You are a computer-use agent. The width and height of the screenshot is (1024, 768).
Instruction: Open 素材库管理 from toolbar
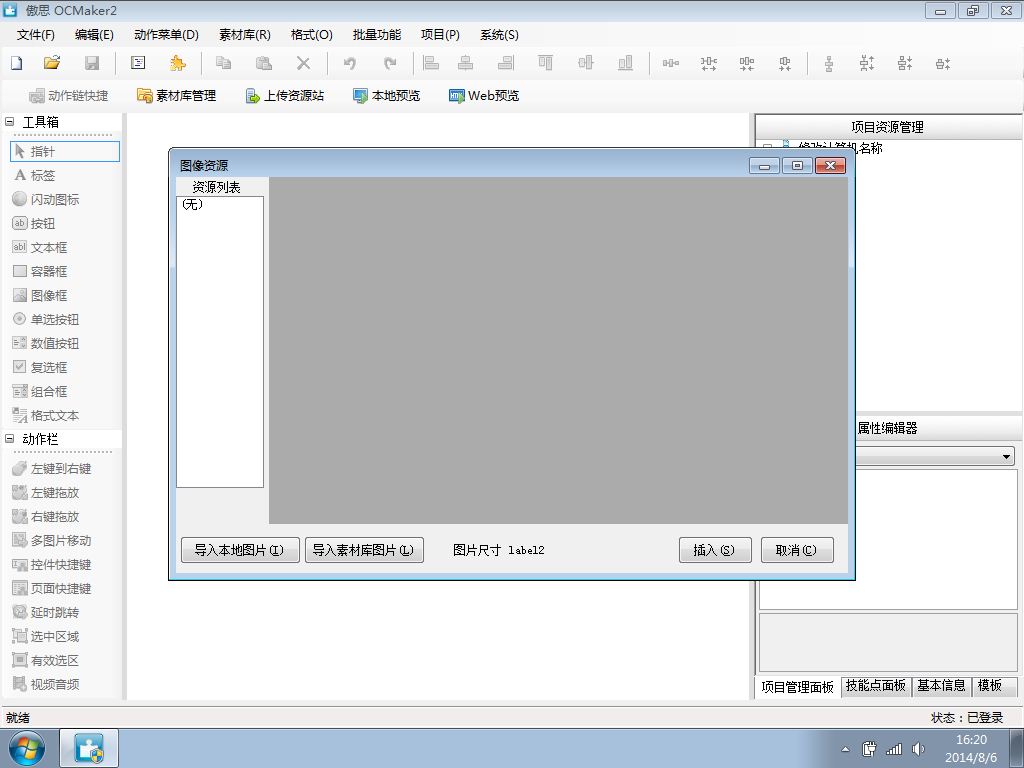(176, 95)
